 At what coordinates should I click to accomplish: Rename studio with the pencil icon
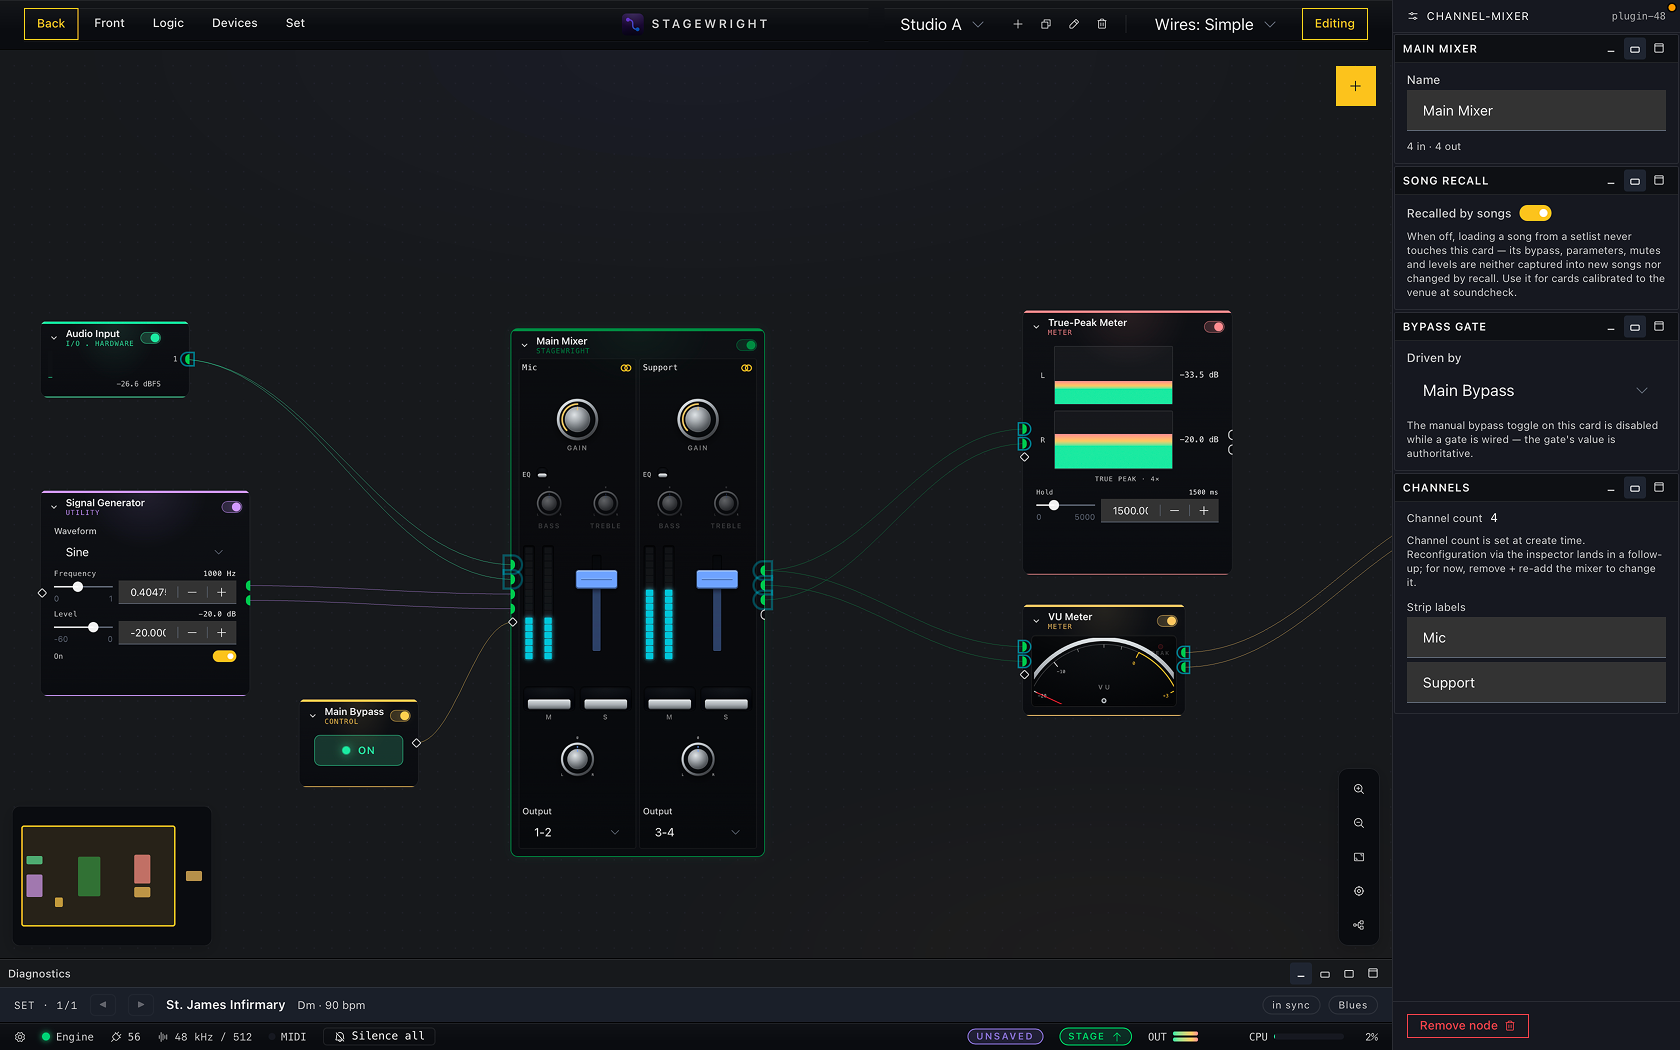[1073, 24]
